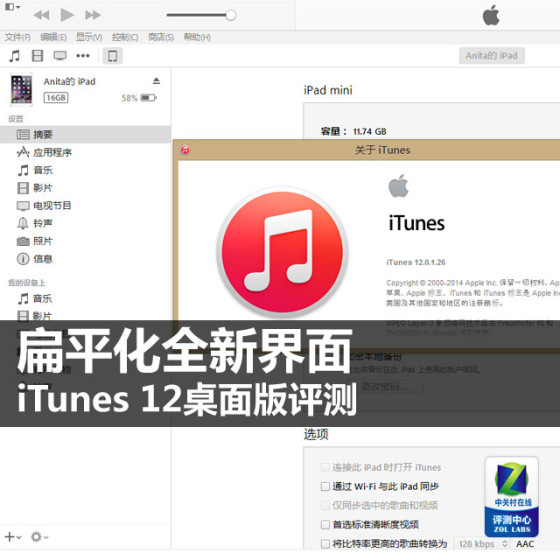Click the Apple logo in the top display area
The height and width of the screenshot is (560, 560).
click(x=491, y=15)
